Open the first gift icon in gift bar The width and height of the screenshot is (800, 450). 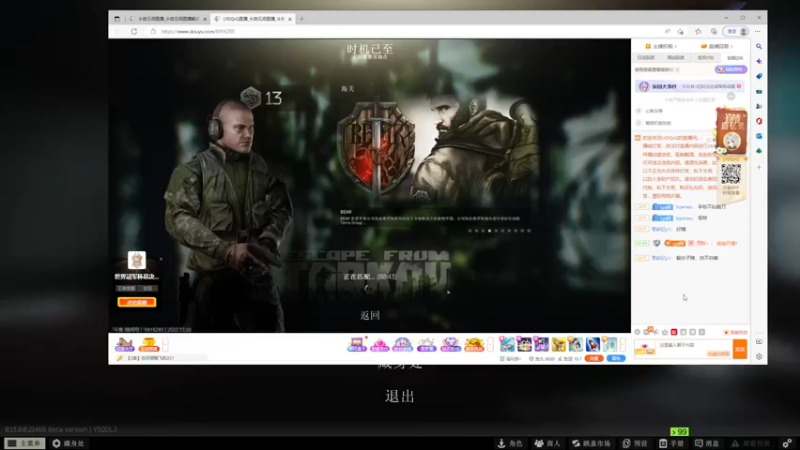[x=357, y=344]
